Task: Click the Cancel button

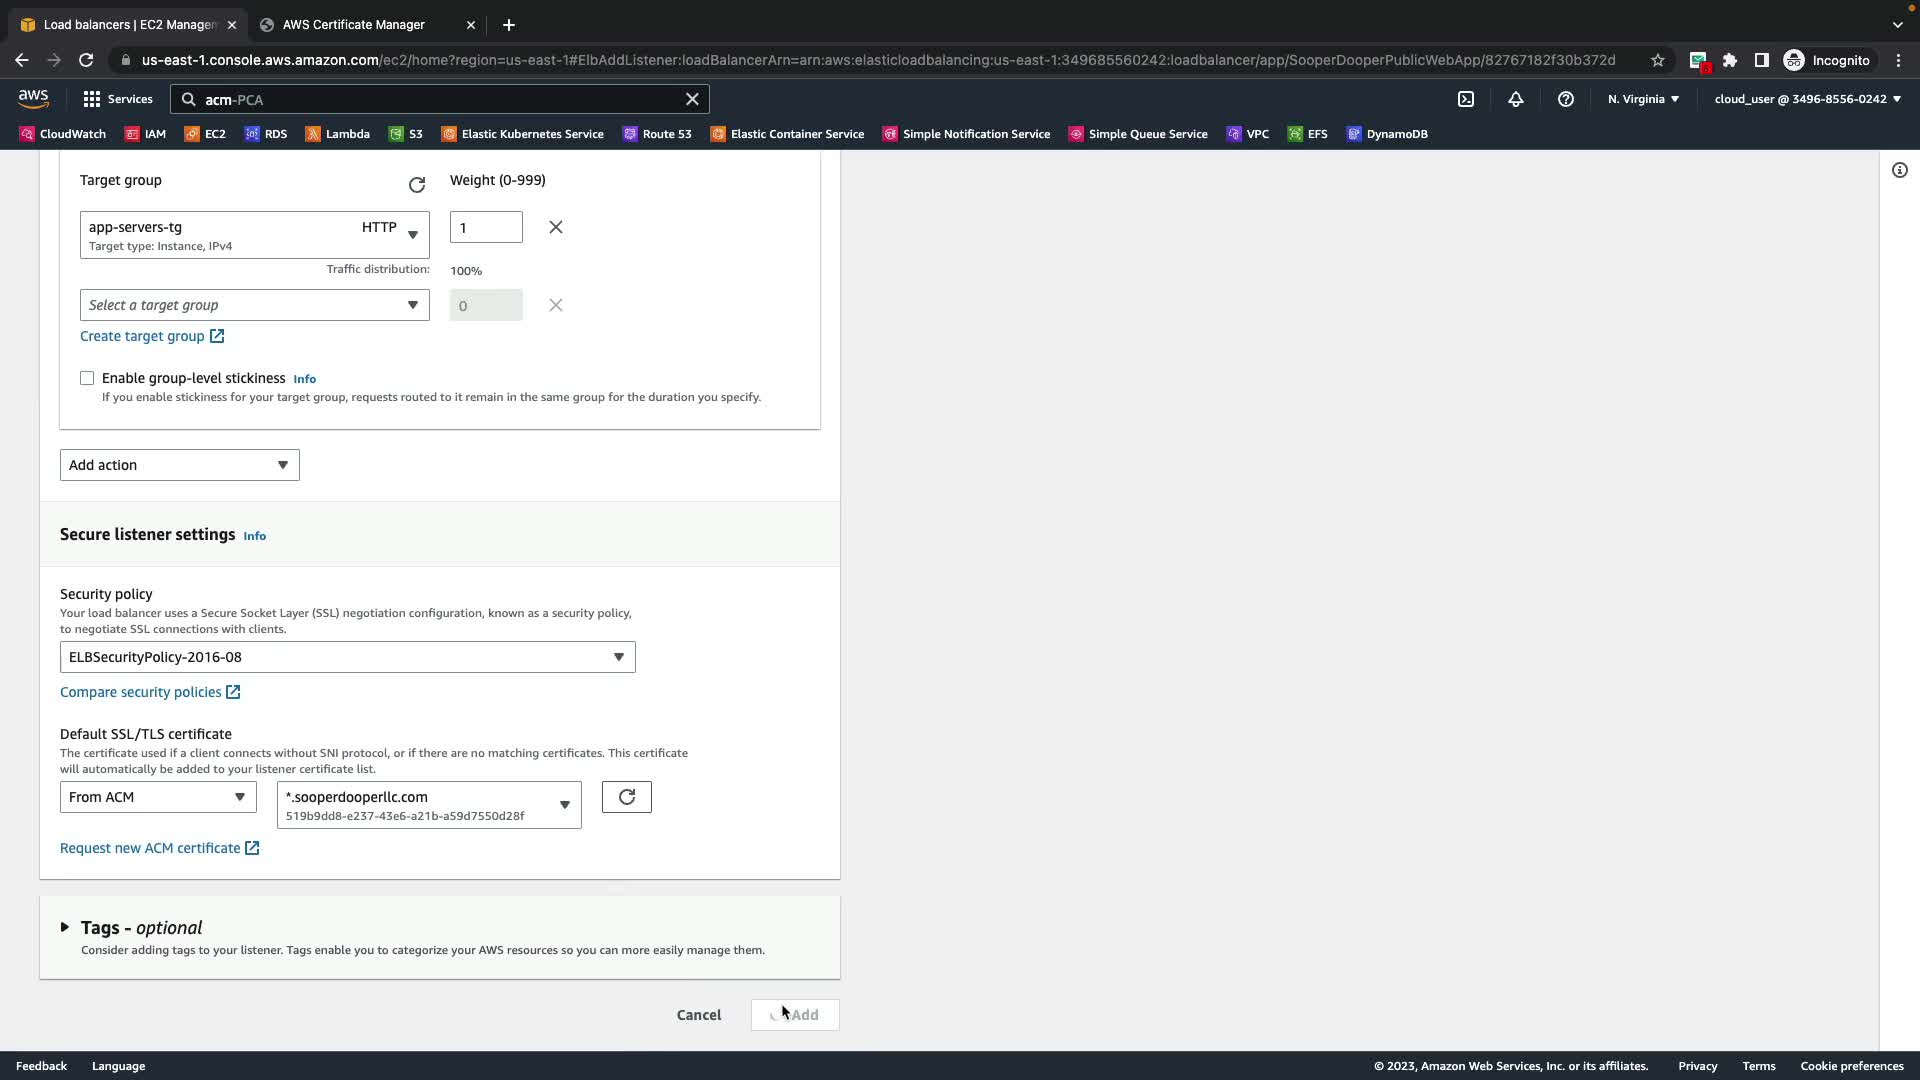Action: (x=698, y=1015)
